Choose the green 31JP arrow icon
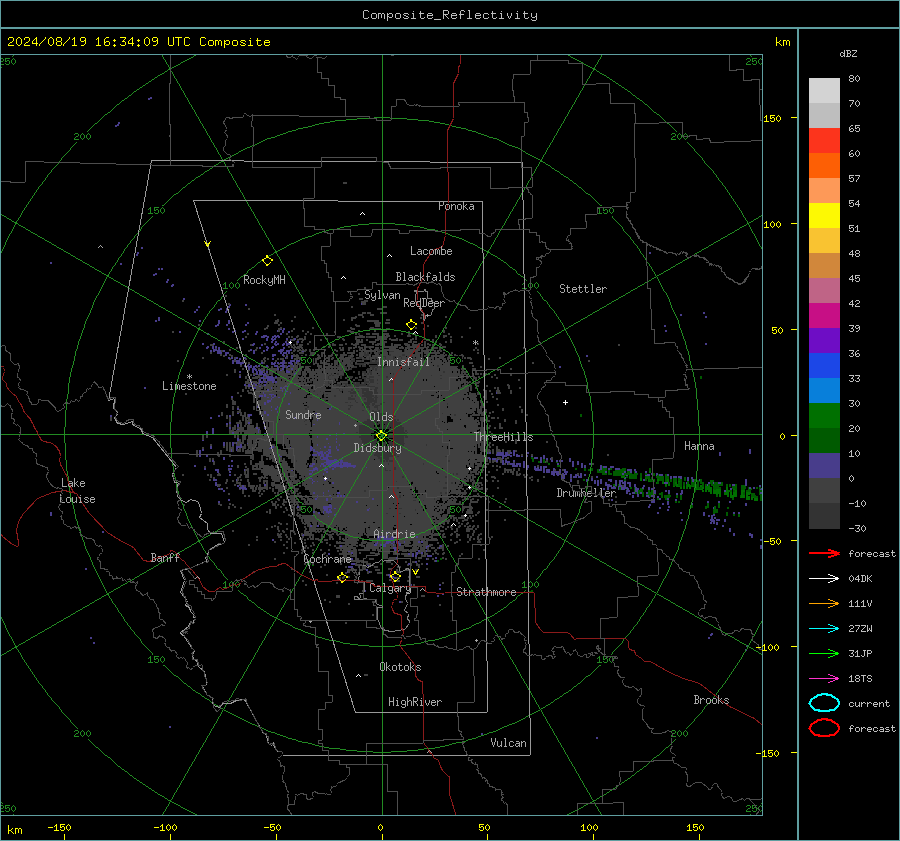The width and height of the screenshot is (900, 841). point(824,653)
